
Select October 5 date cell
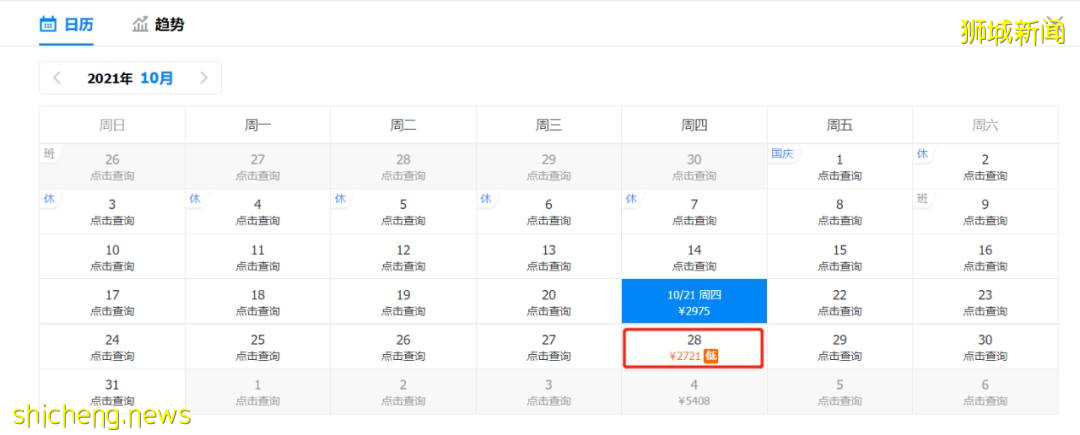(x=403, y=211)
